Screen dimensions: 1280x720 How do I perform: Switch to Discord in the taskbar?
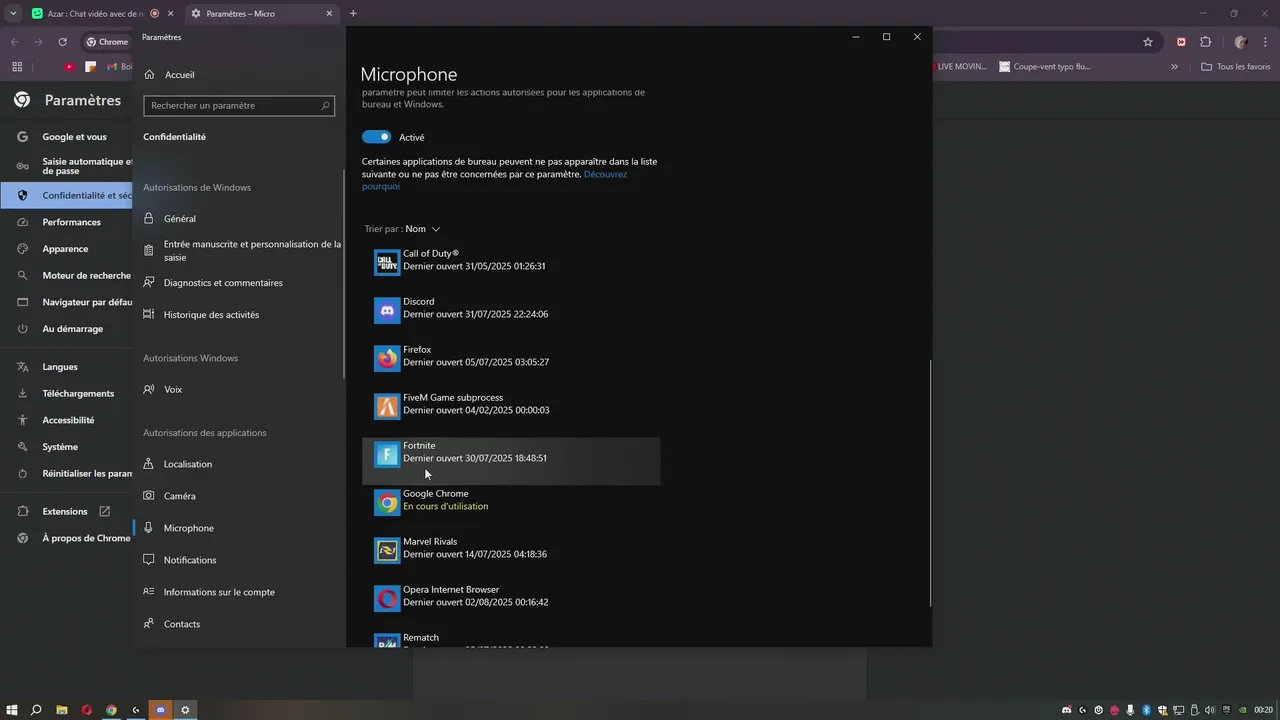point(160,710)
